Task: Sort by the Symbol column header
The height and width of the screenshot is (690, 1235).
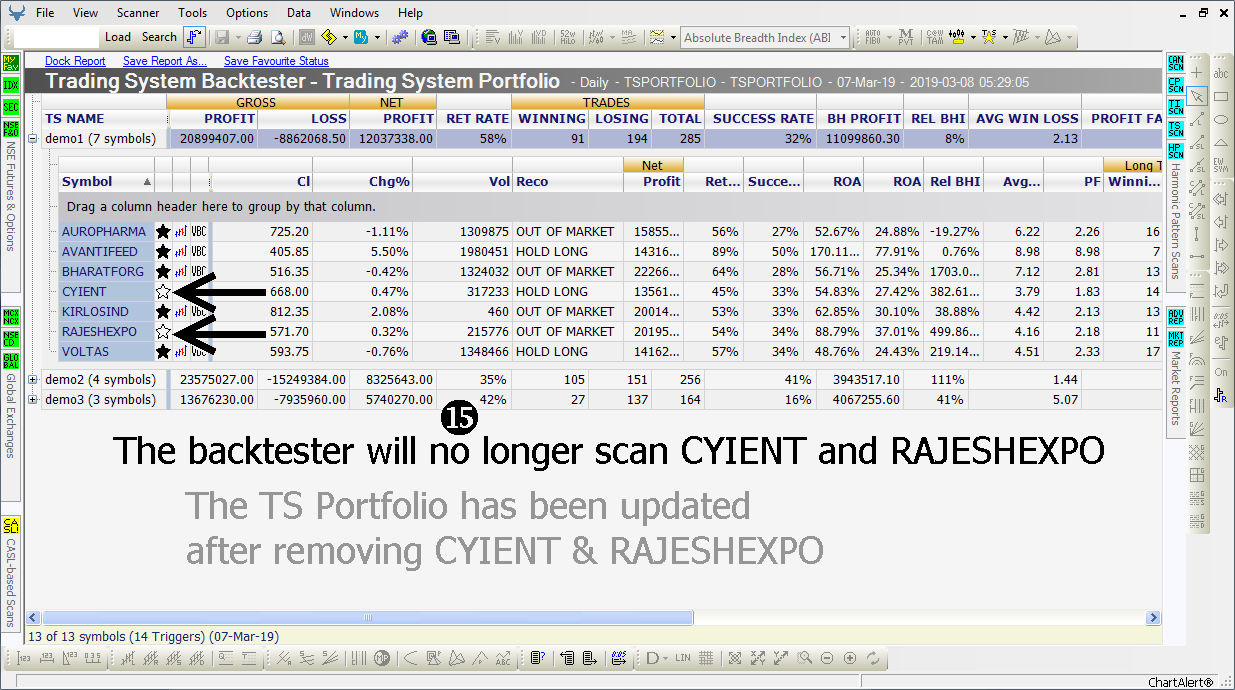Action: (106, 181)
